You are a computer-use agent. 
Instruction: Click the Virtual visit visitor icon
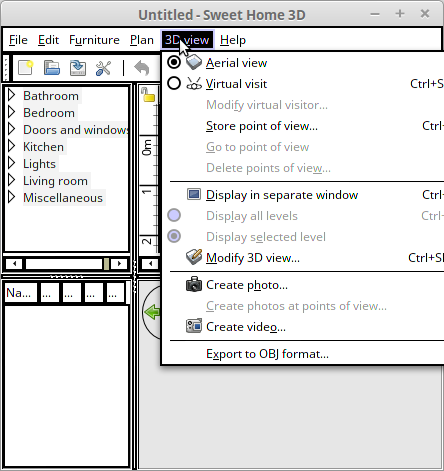[194, 83]
